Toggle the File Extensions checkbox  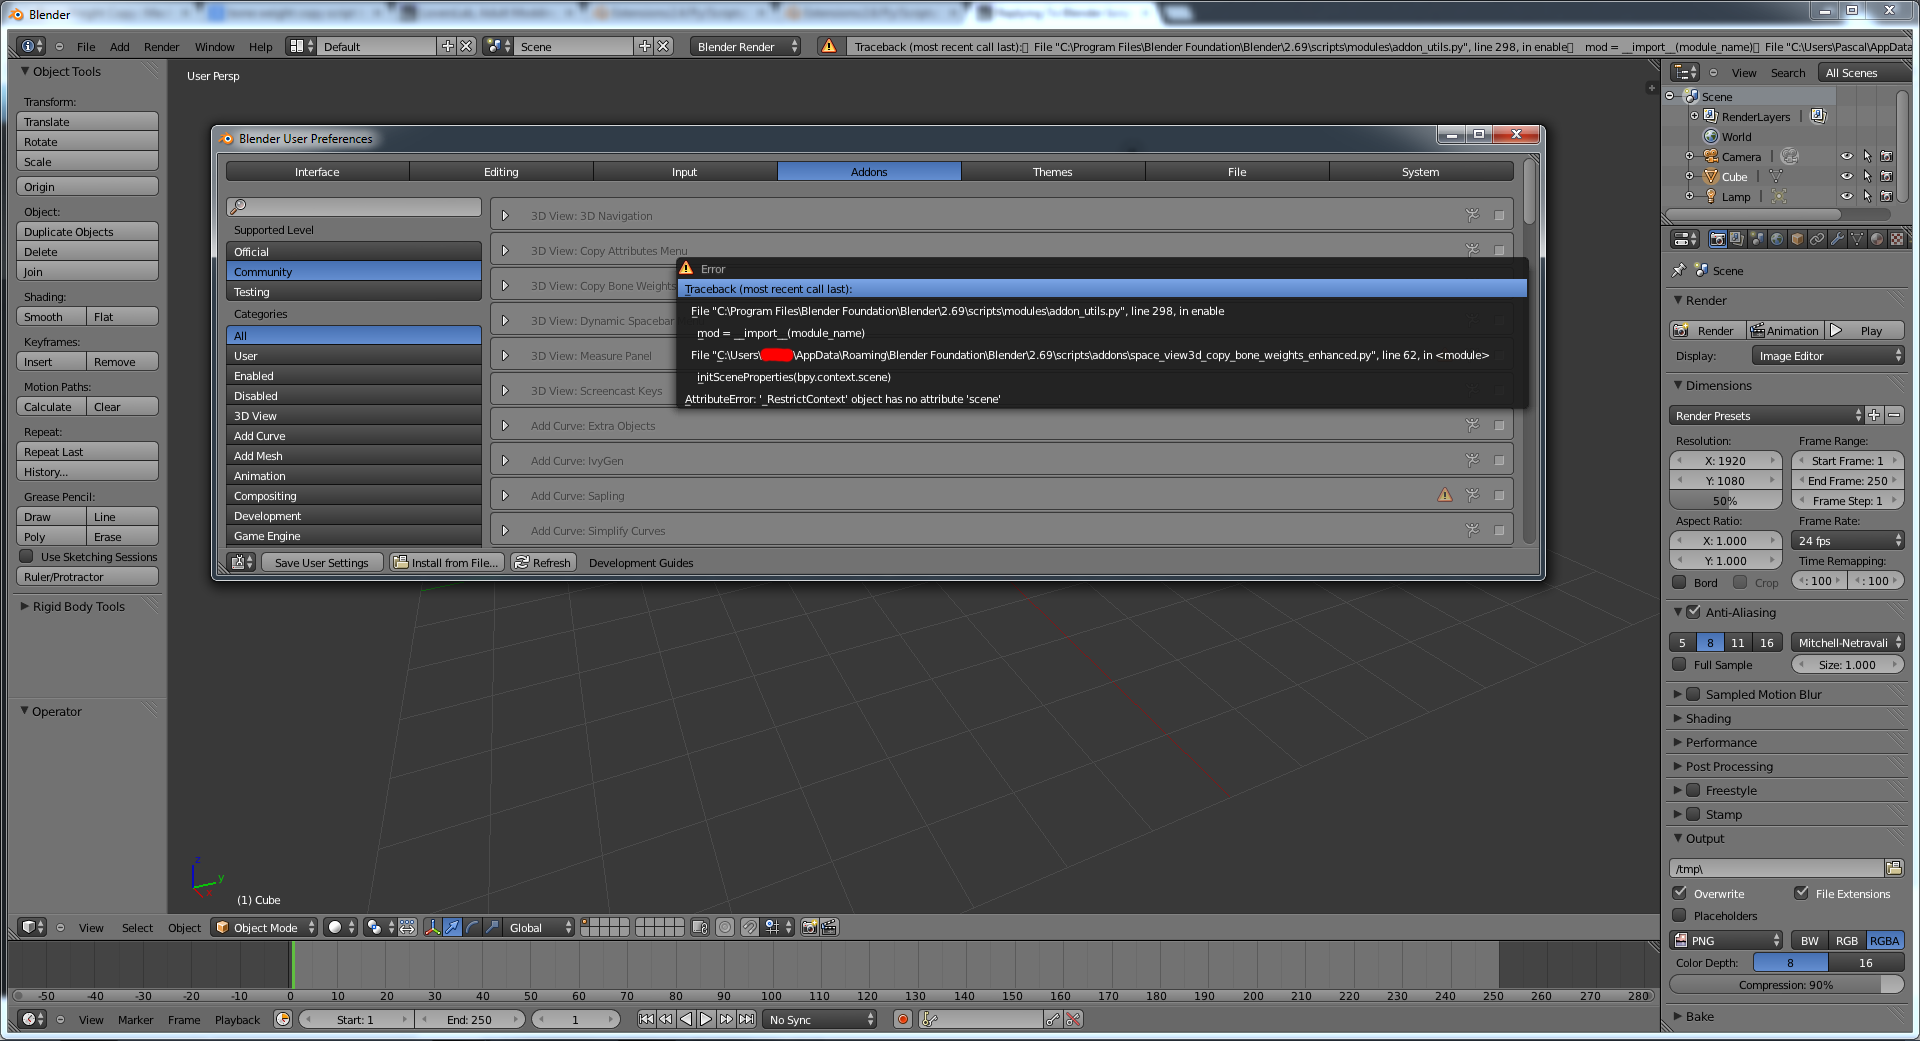pos(1801,893)
